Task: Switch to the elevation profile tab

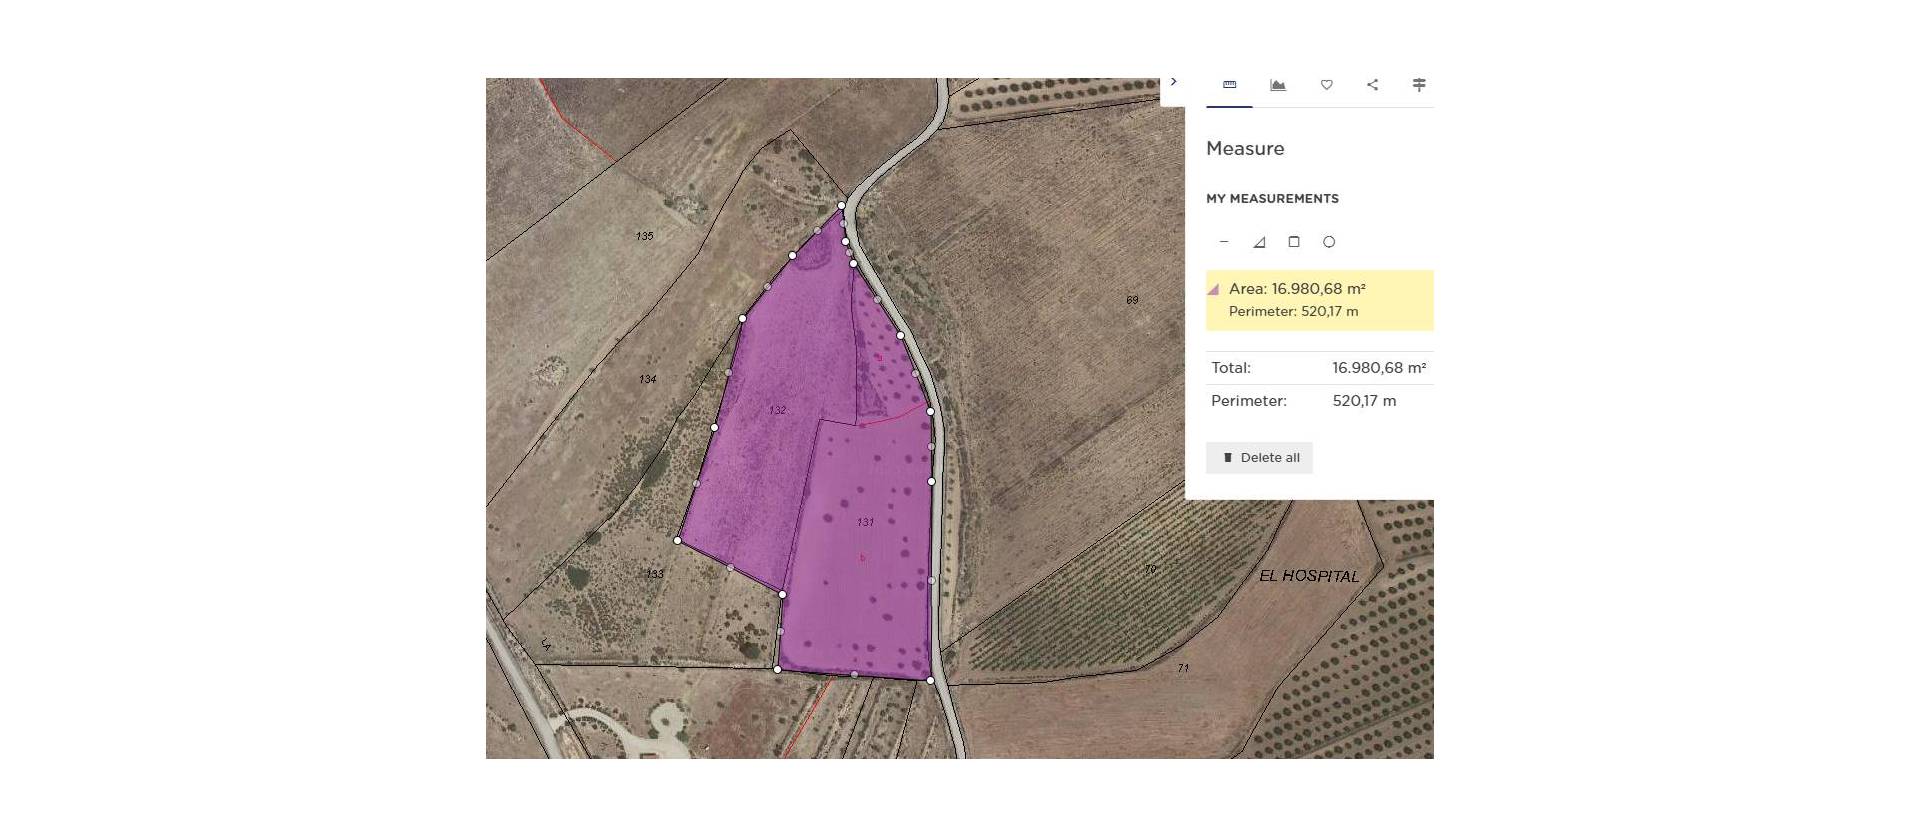Action: click(x=1277, y=85)
